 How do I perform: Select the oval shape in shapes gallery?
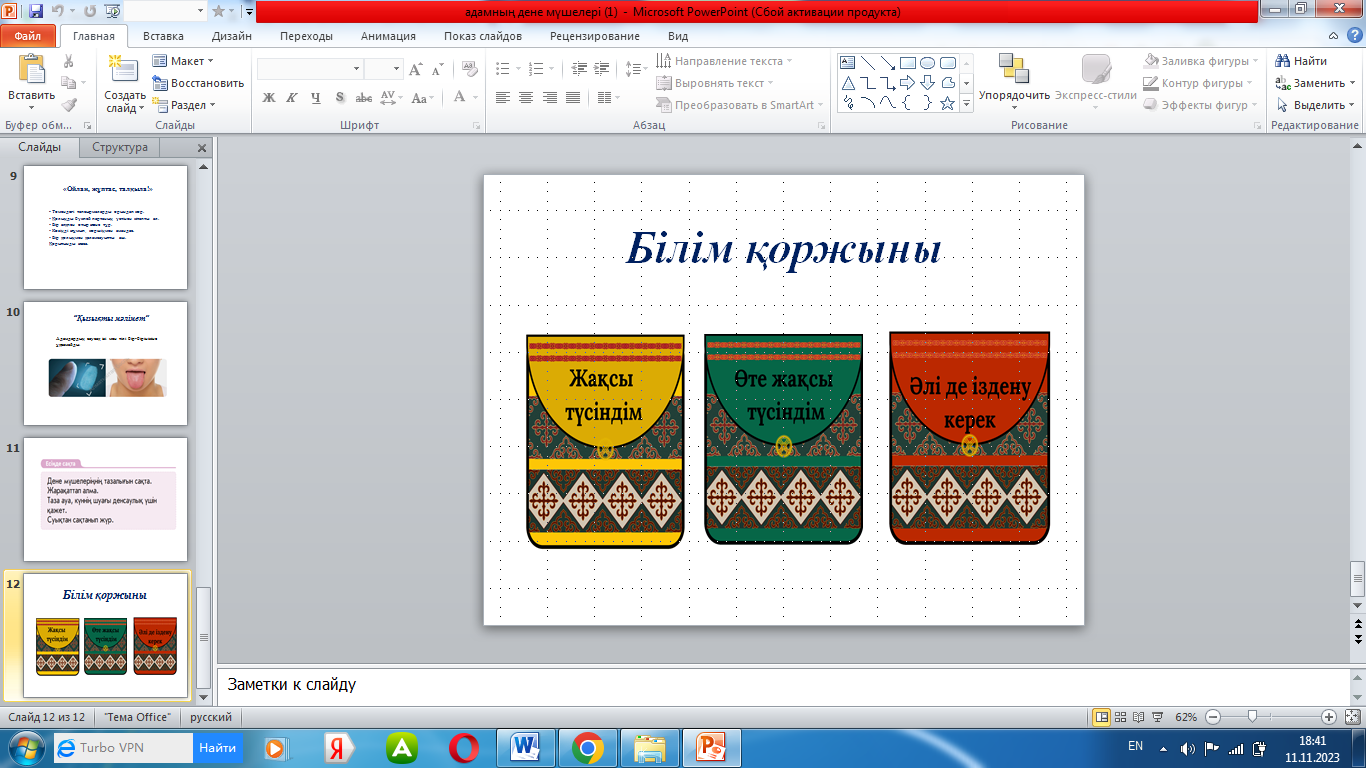pyautogui.click(x=927, y=62)
